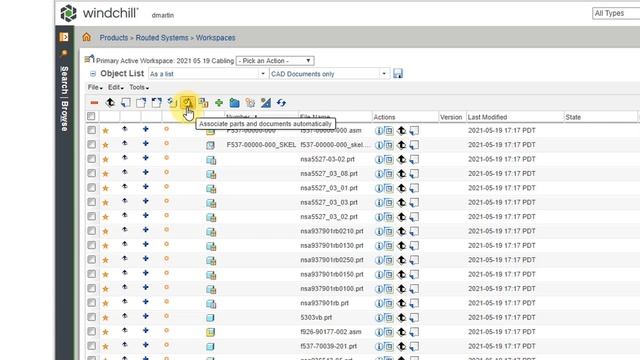Click the favorite star for nsa5527_03_02.prt row
The image size is (640, 360).
(x=105, y=217)
